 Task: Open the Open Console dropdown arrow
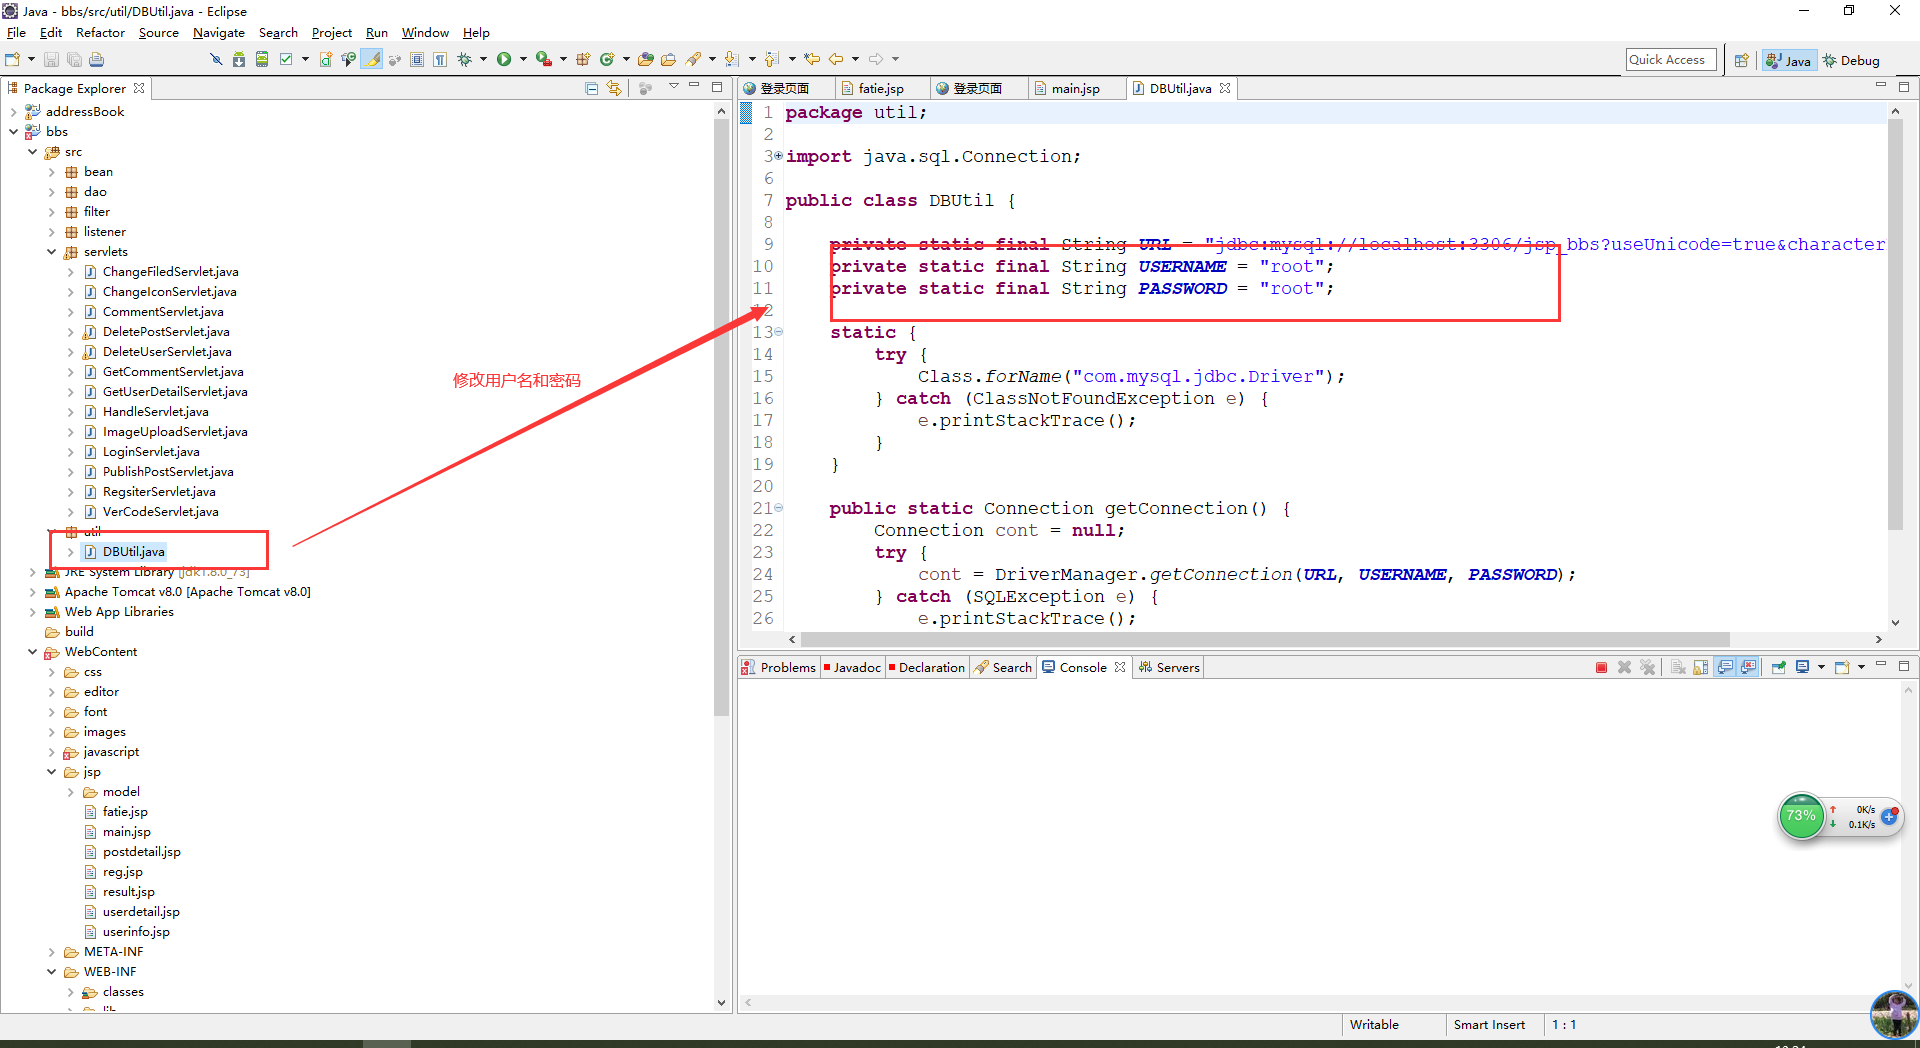coord(1862,667)
